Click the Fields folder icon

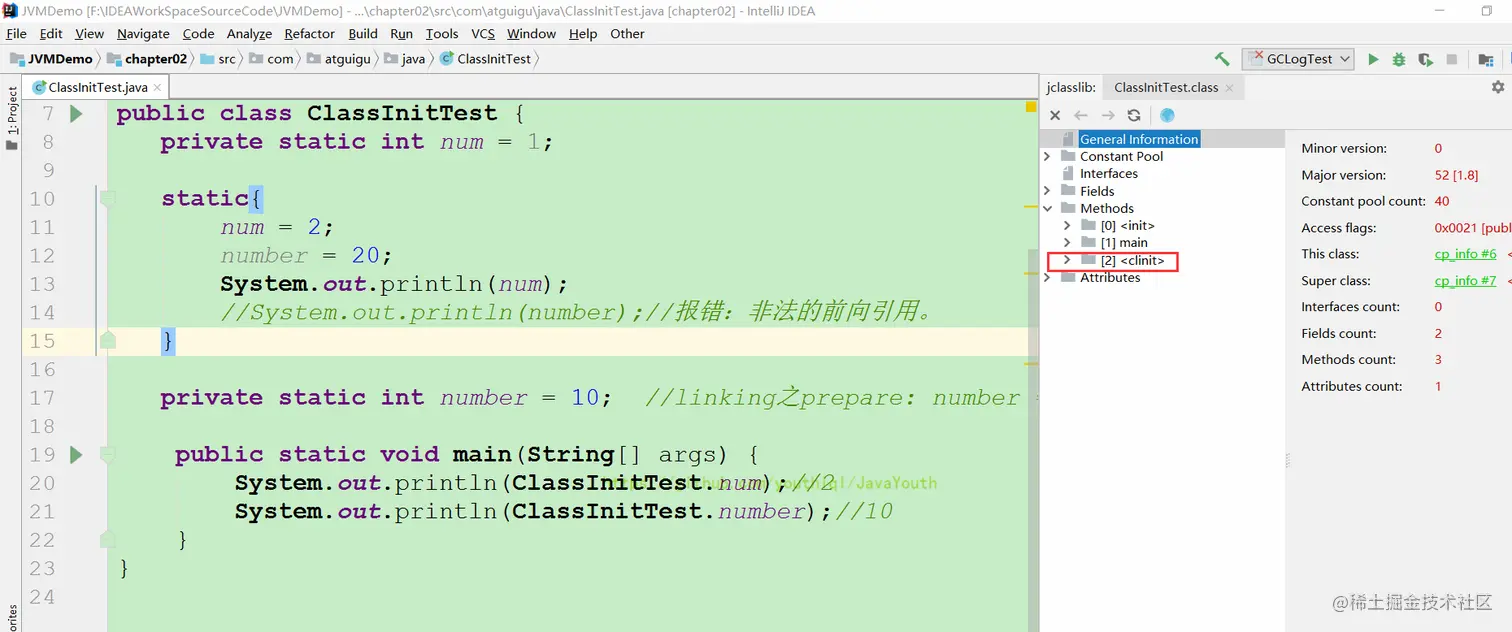coord(1067,191)
